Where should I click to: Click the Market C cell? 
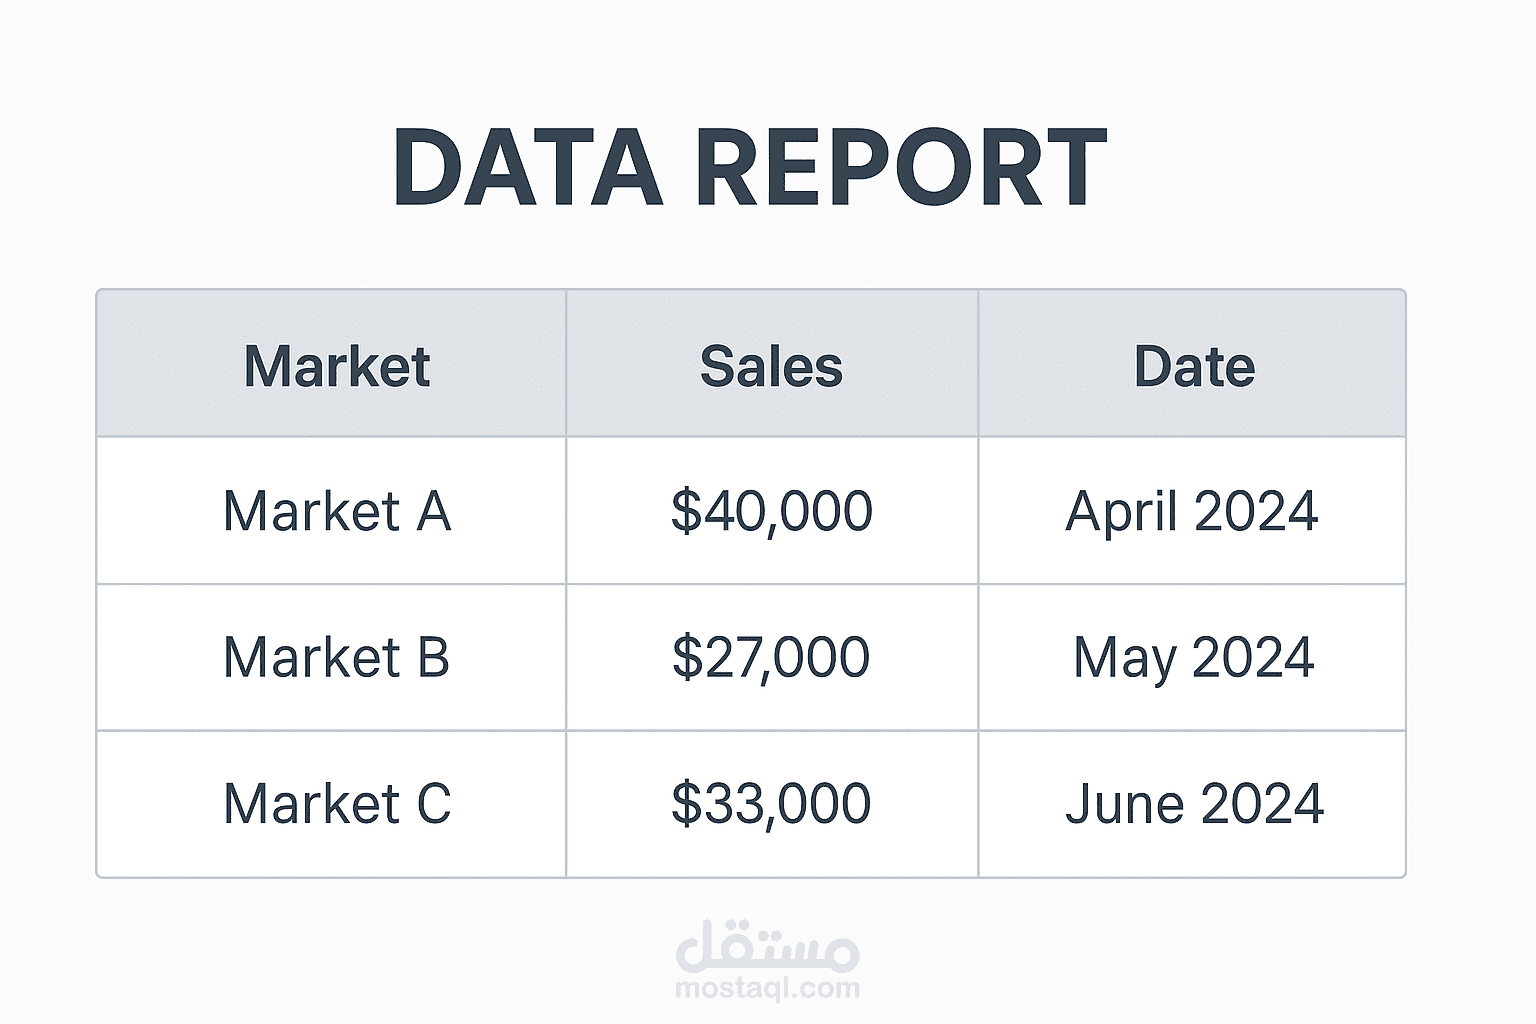coord(337,804)
